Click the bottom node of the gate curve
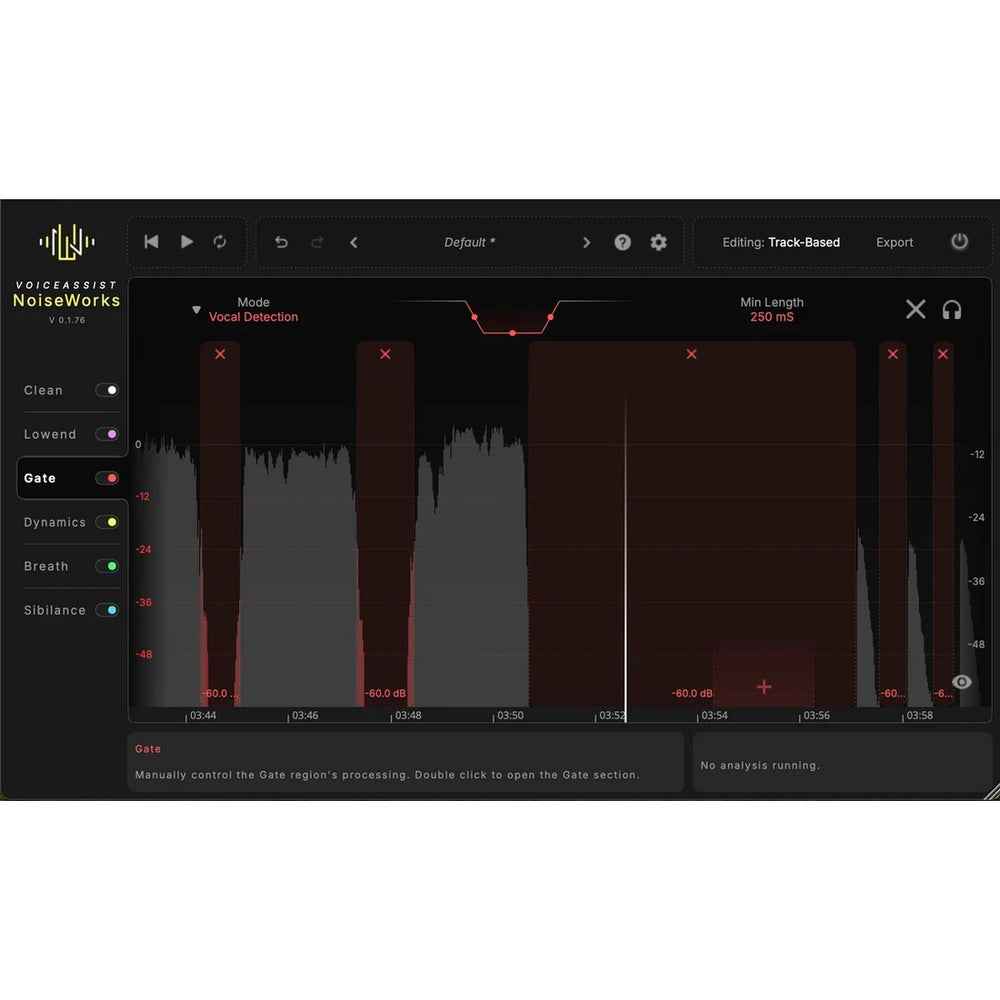 pyautogui.click(x=512, y=333)
